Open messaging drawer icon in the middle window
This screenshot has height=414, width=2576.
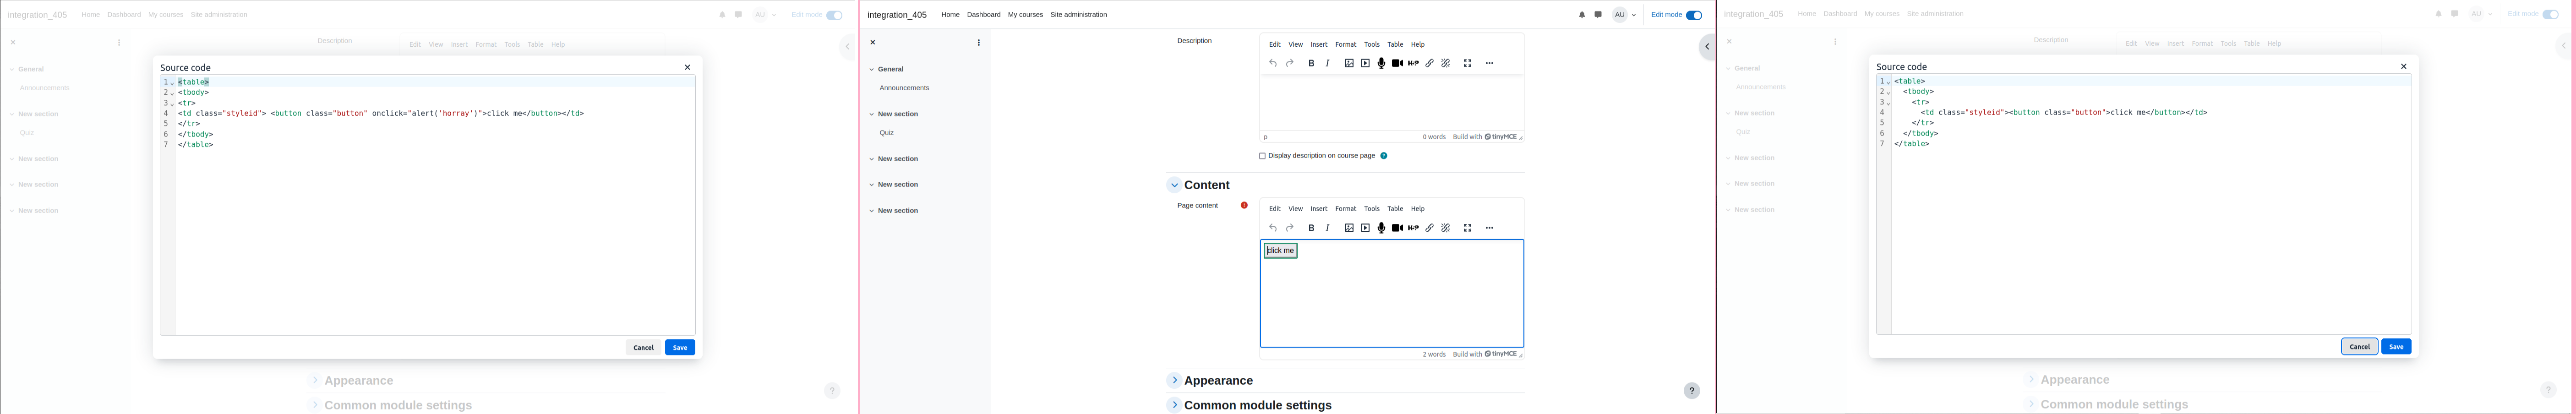pyautogui.click(x=1598, y=15)
